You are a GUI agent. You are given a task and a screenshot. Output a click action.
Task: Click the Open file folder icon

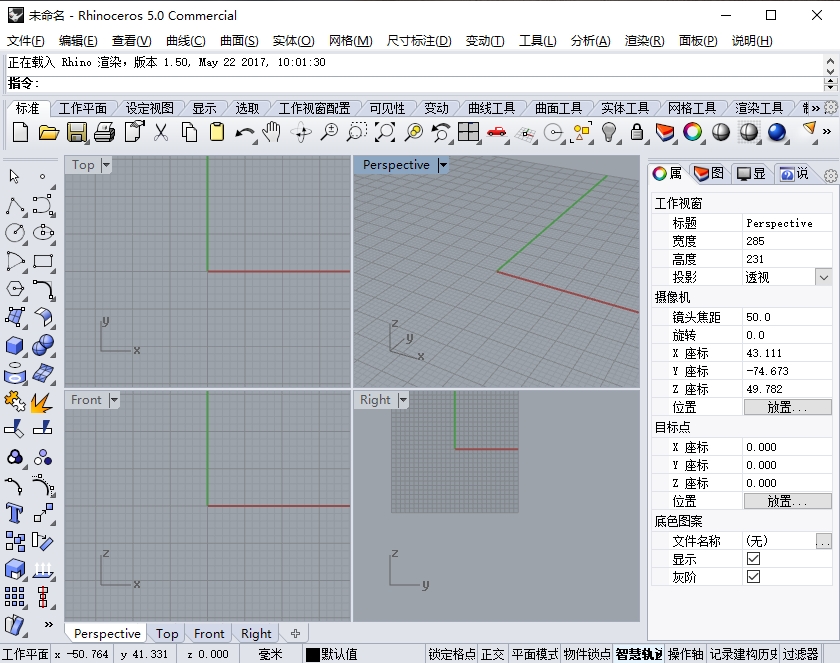pyautogui.click(x=48, y=133)
